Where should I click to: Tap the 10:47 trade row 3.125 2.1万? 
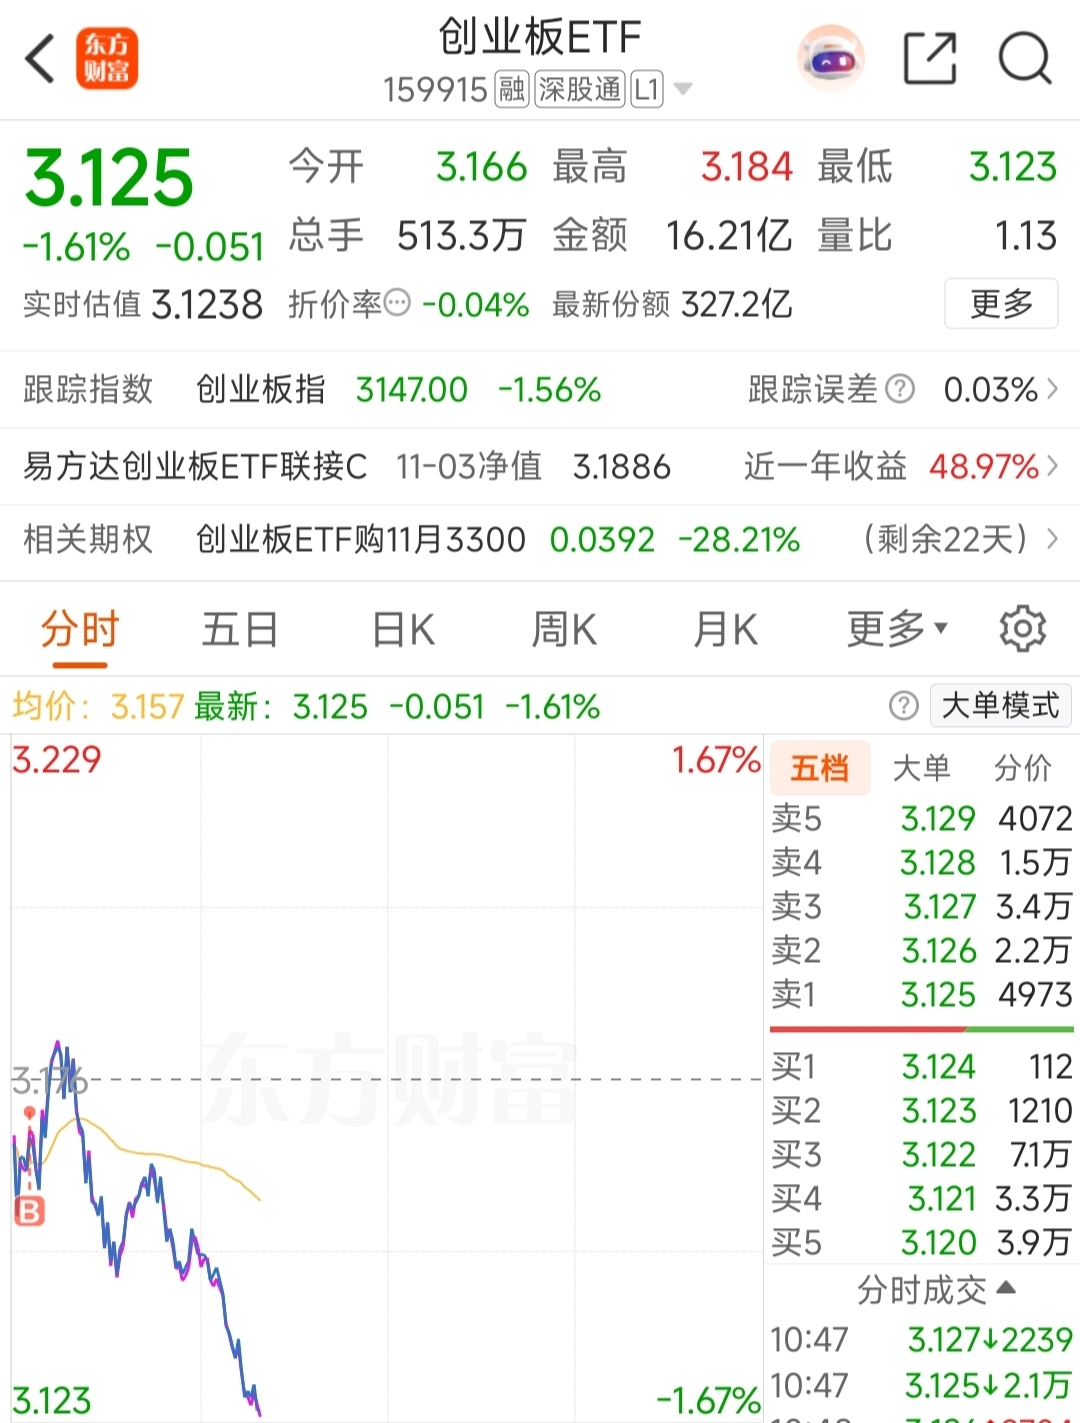point(921,1386)
